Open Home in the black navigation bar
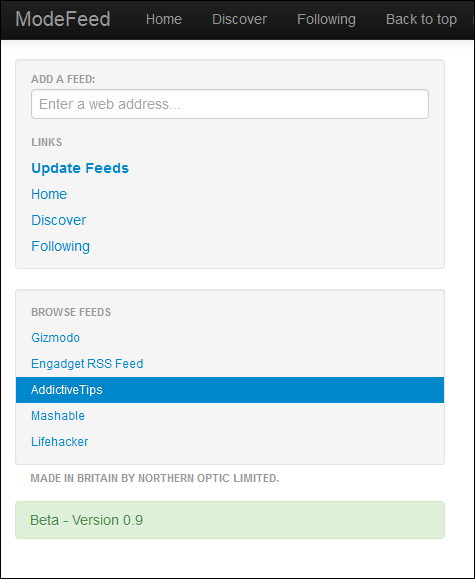The height and width of the screenshot is (579, 475). coord(164,19)
